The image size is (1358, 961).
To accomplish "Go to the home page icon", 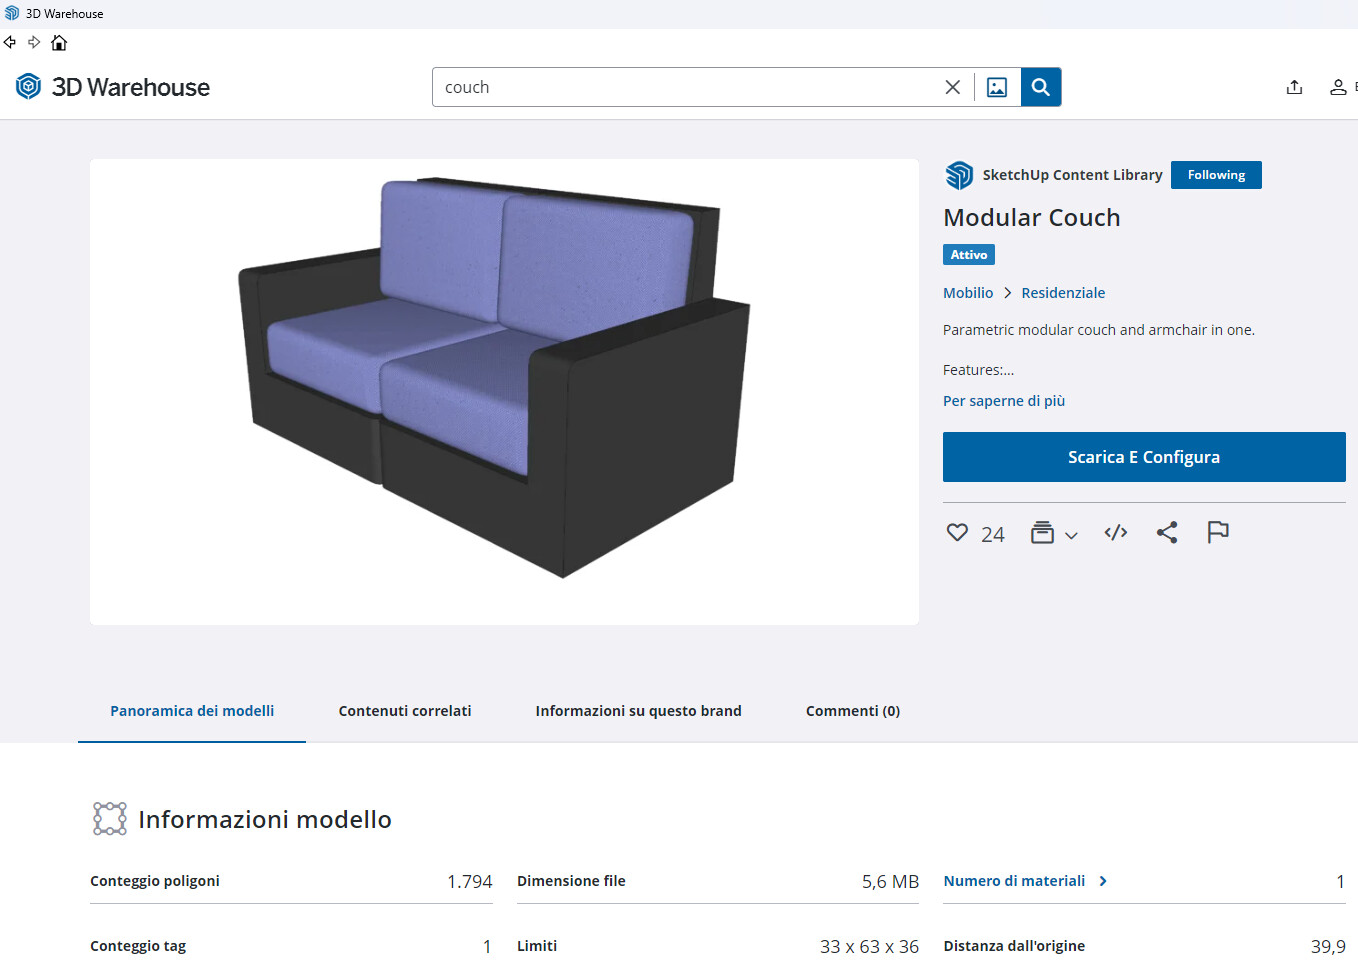I will [59, 42].
